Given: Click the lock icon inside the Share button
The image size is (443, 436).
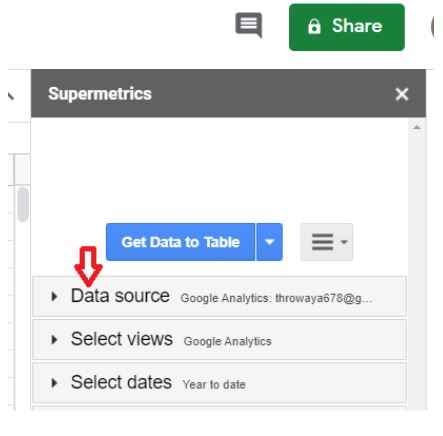Looking at the screenshot, I should point(314,26).
